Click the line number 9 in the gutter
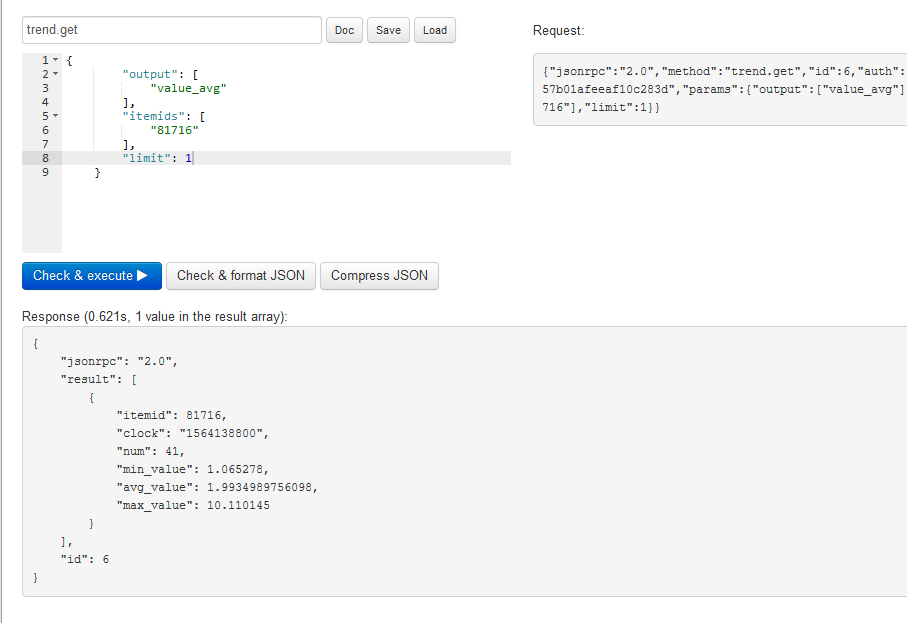 pyautogui.click(x=44, y=172)
